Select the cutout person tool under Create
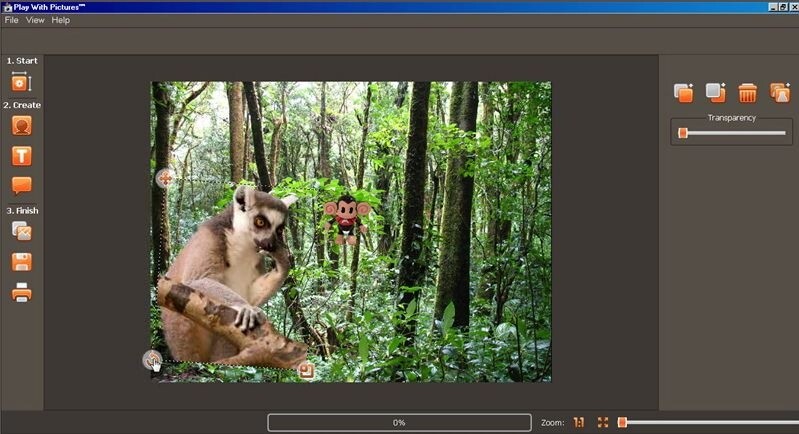 click(21, 126)
